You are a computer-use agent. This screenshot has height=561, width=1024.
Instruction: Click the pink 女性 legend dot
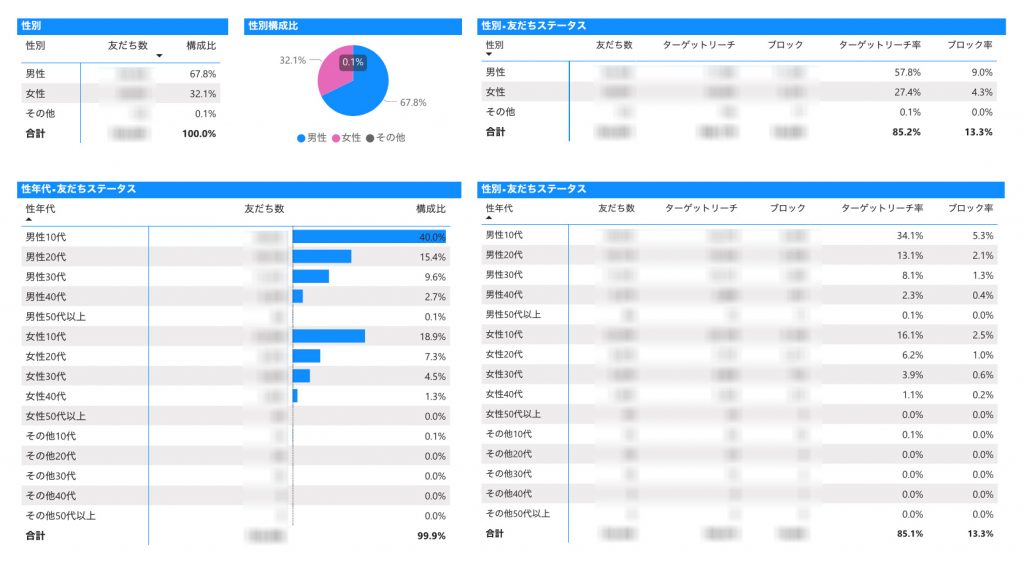click(337, 137)
